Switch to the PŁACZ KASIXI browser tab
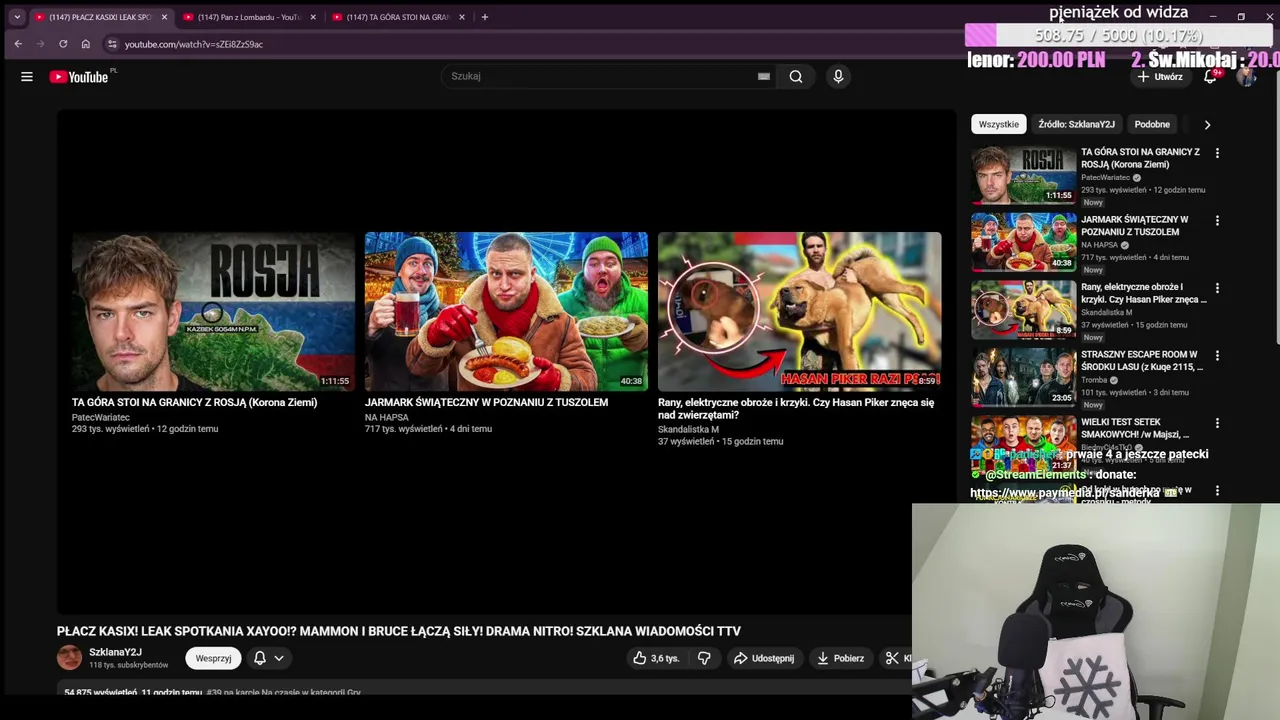The image size is (1280, 720). [x=100, y=17]
